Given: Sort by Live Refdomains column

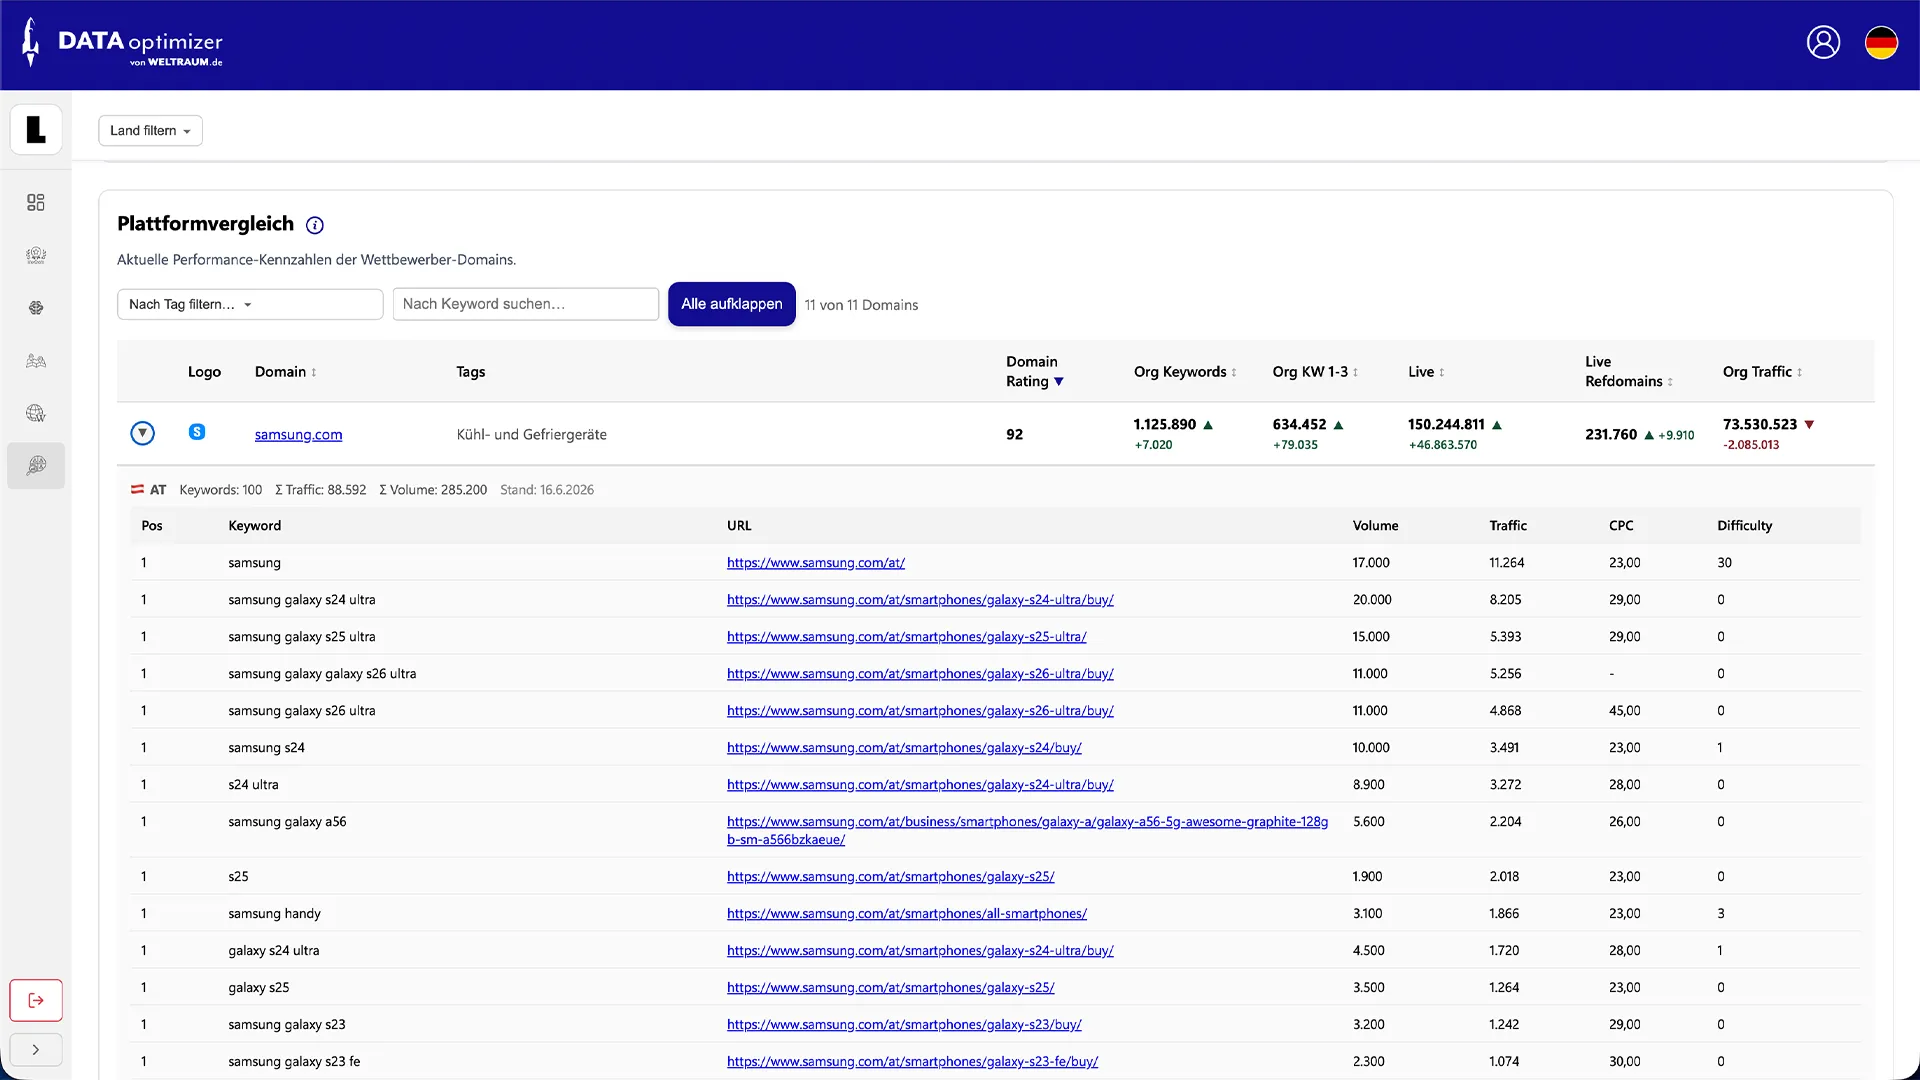Looking at the screenshot, I should pyautogui.click(x=1629, y=372).
